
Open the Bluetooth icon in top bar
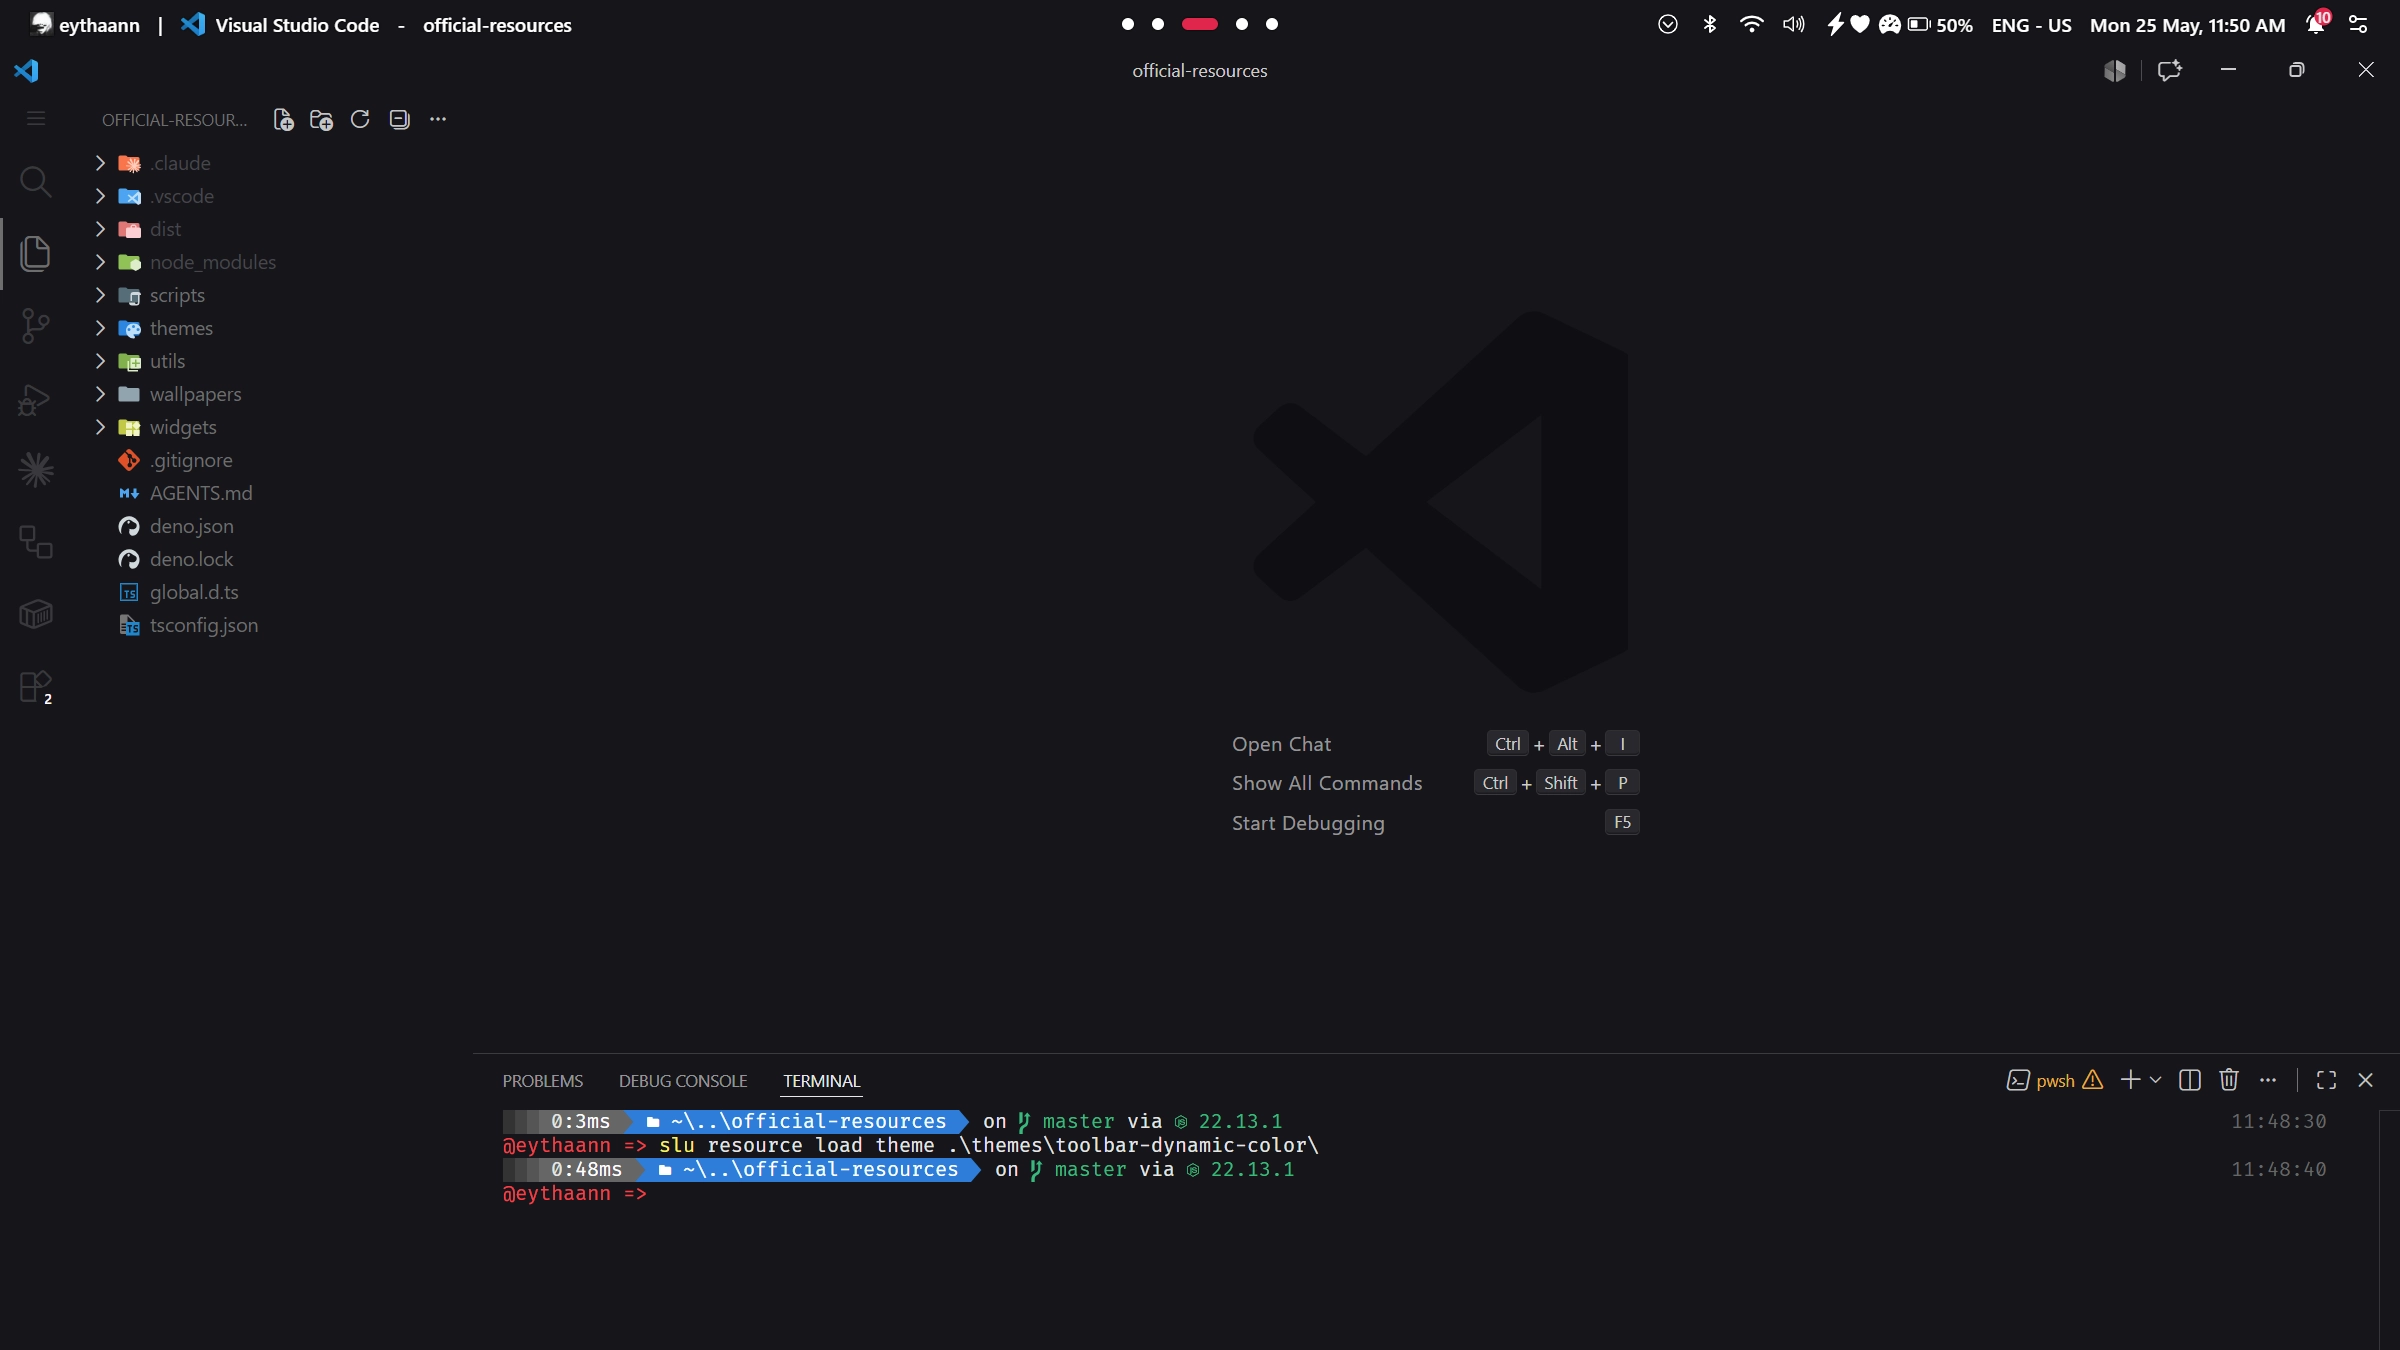pos(1710,24)
